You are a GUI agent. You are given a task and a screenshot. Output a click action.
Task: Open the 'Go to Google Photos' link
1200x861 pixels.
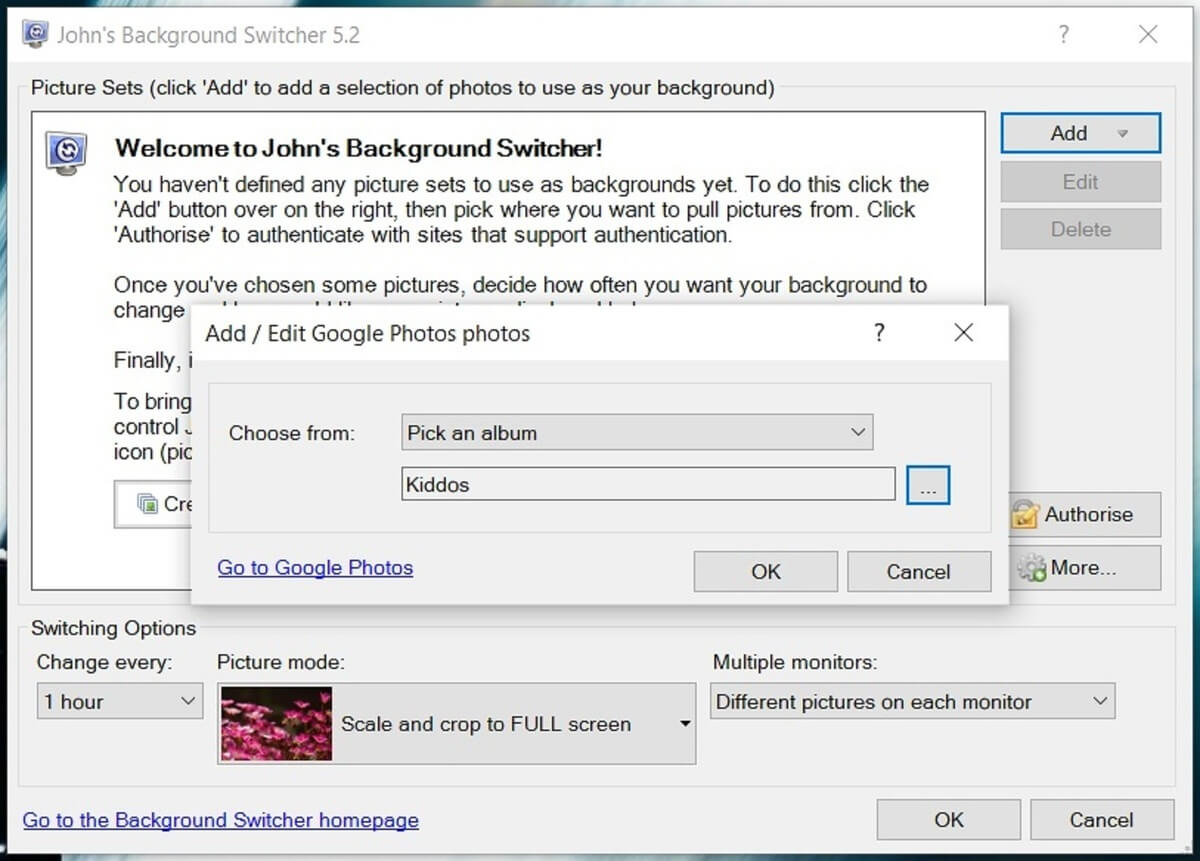[315, 568]
